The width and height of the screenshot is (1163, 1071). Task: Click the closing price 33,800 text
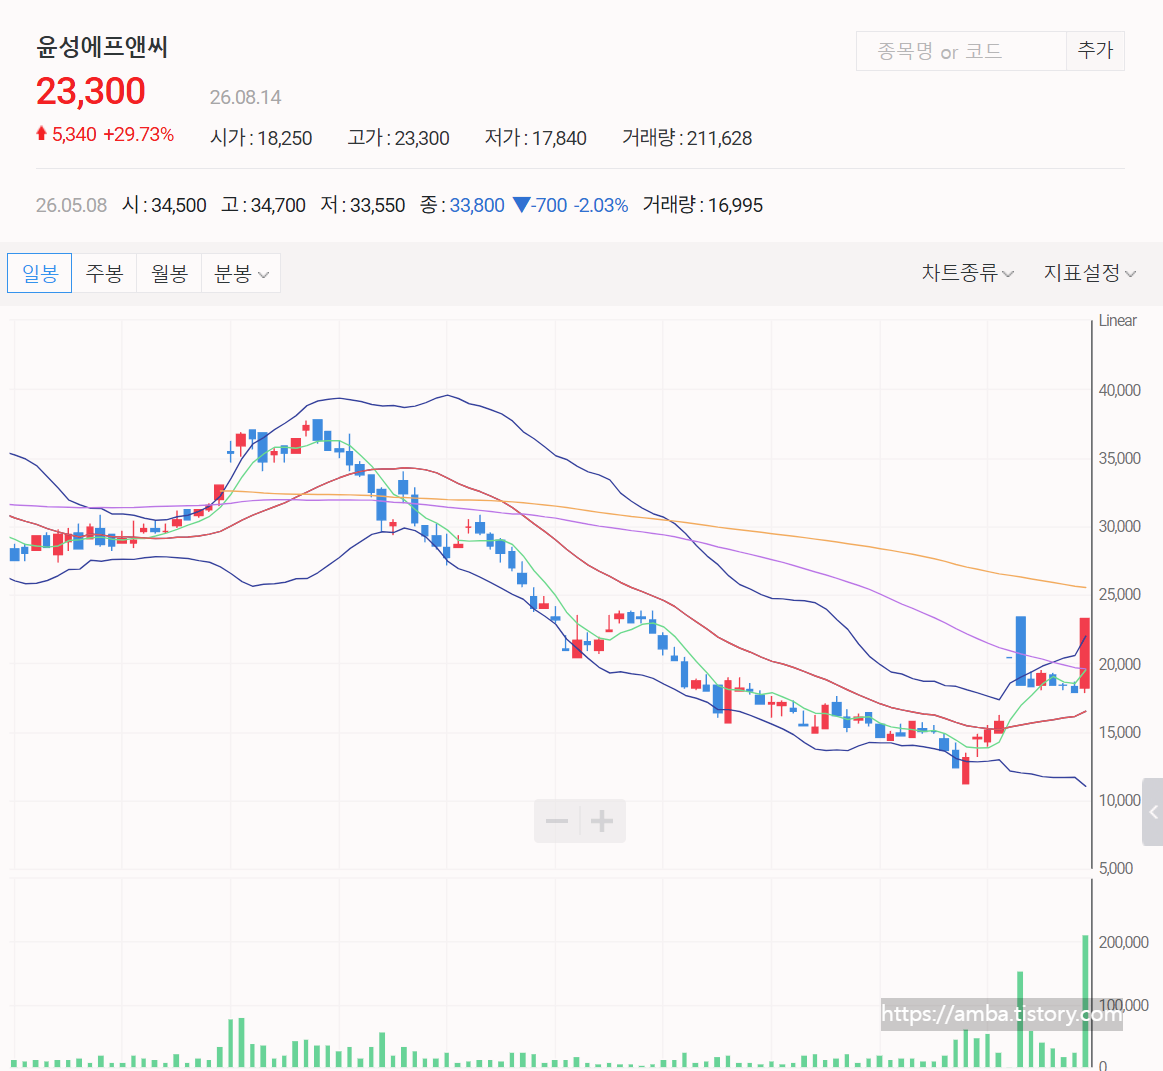click(477, 205)
